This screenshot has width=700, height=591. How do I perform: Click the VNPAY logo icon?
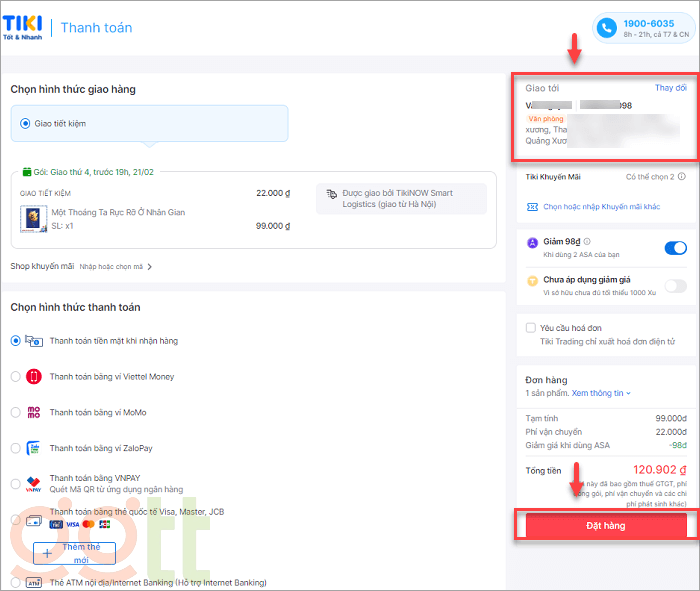coord(32,484)
